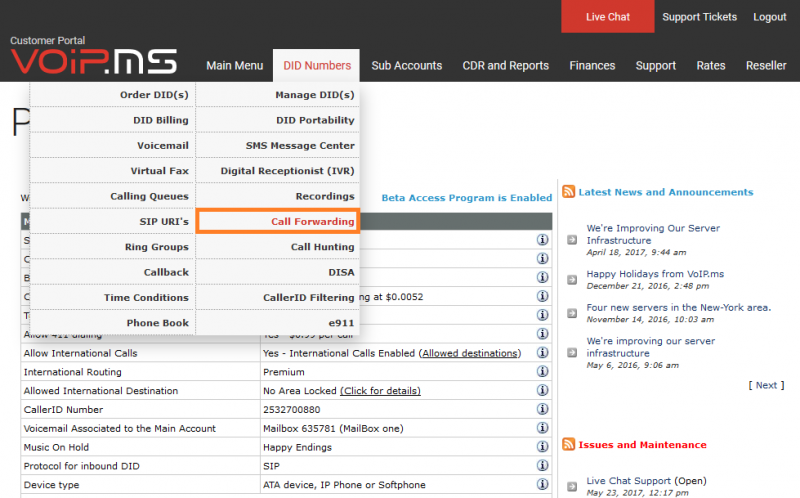Open the Click for details link
This screenshot has height=498, width=800.
click(x=381, y=391)
